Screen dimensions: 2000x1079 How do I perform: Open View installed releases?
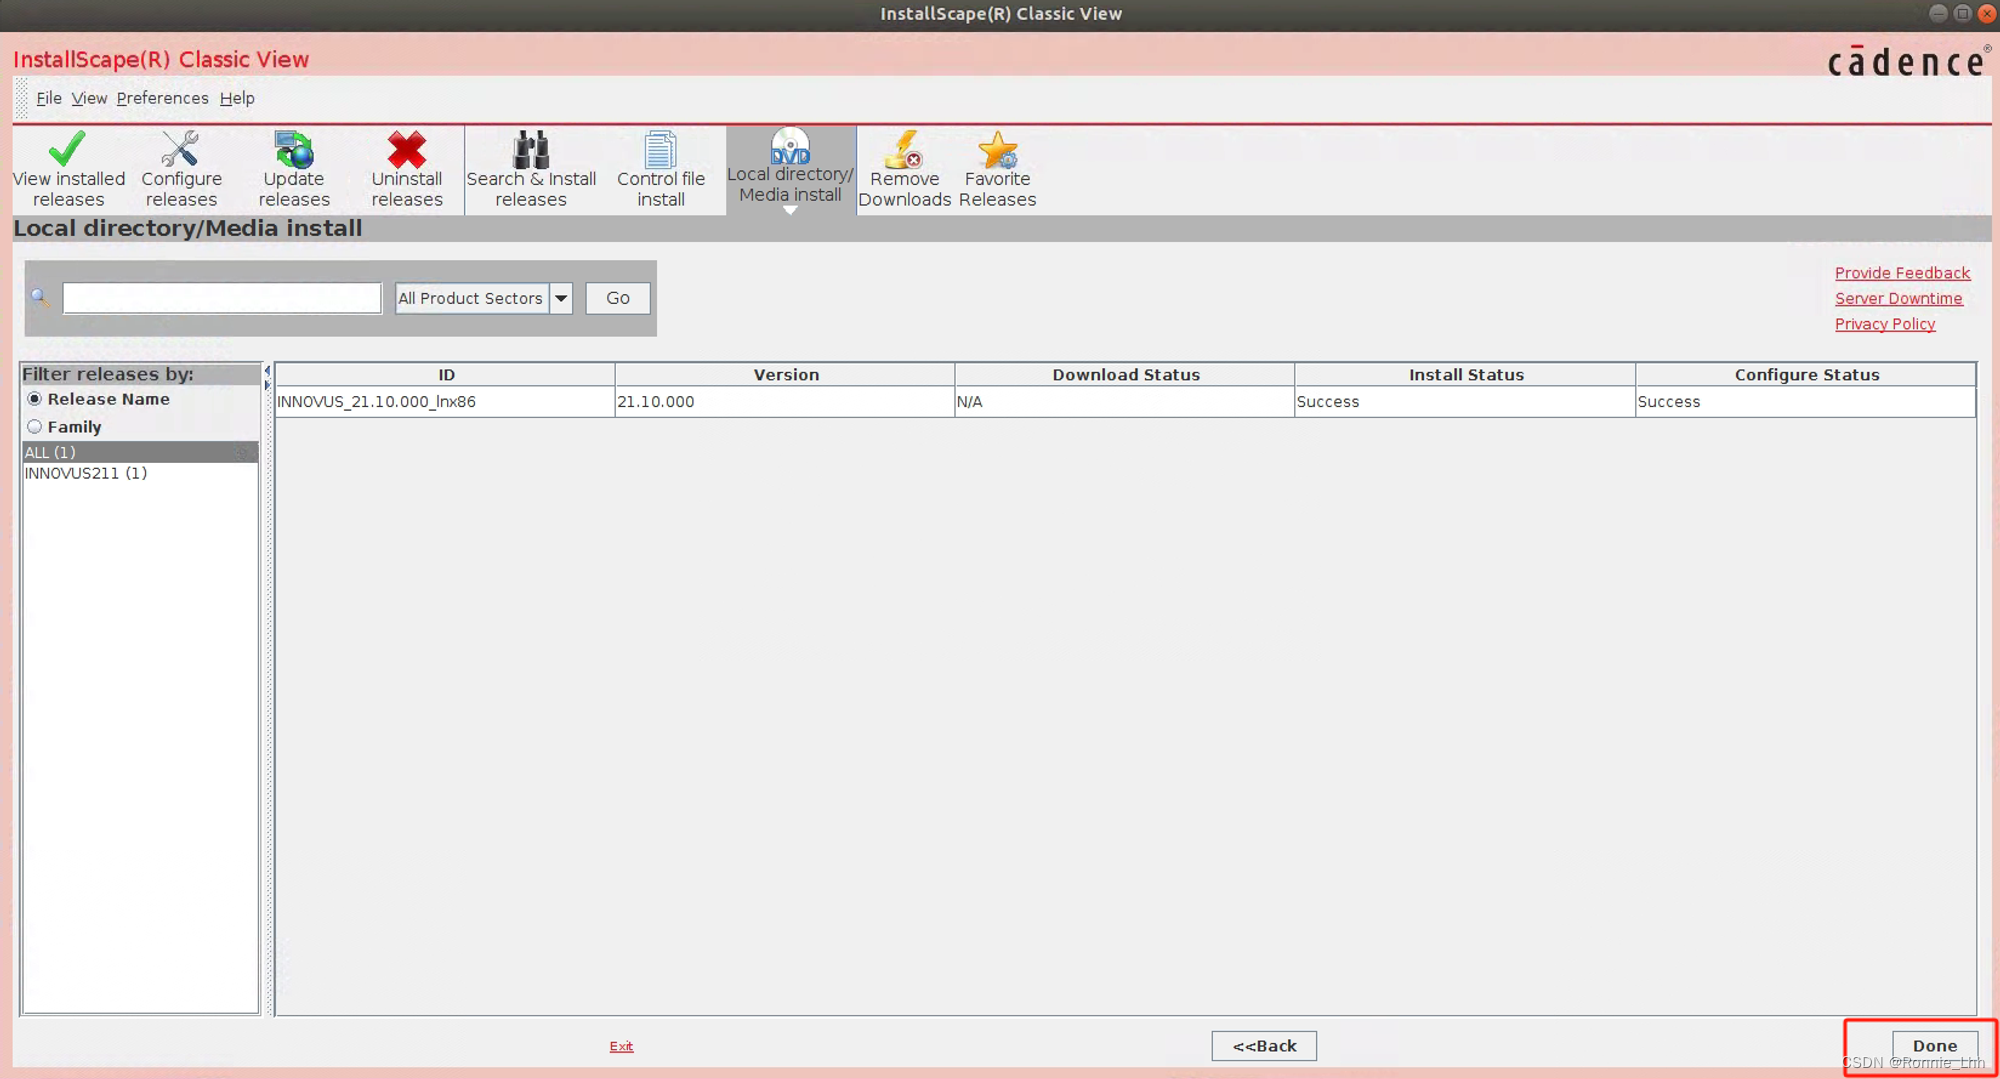point(69,169)
